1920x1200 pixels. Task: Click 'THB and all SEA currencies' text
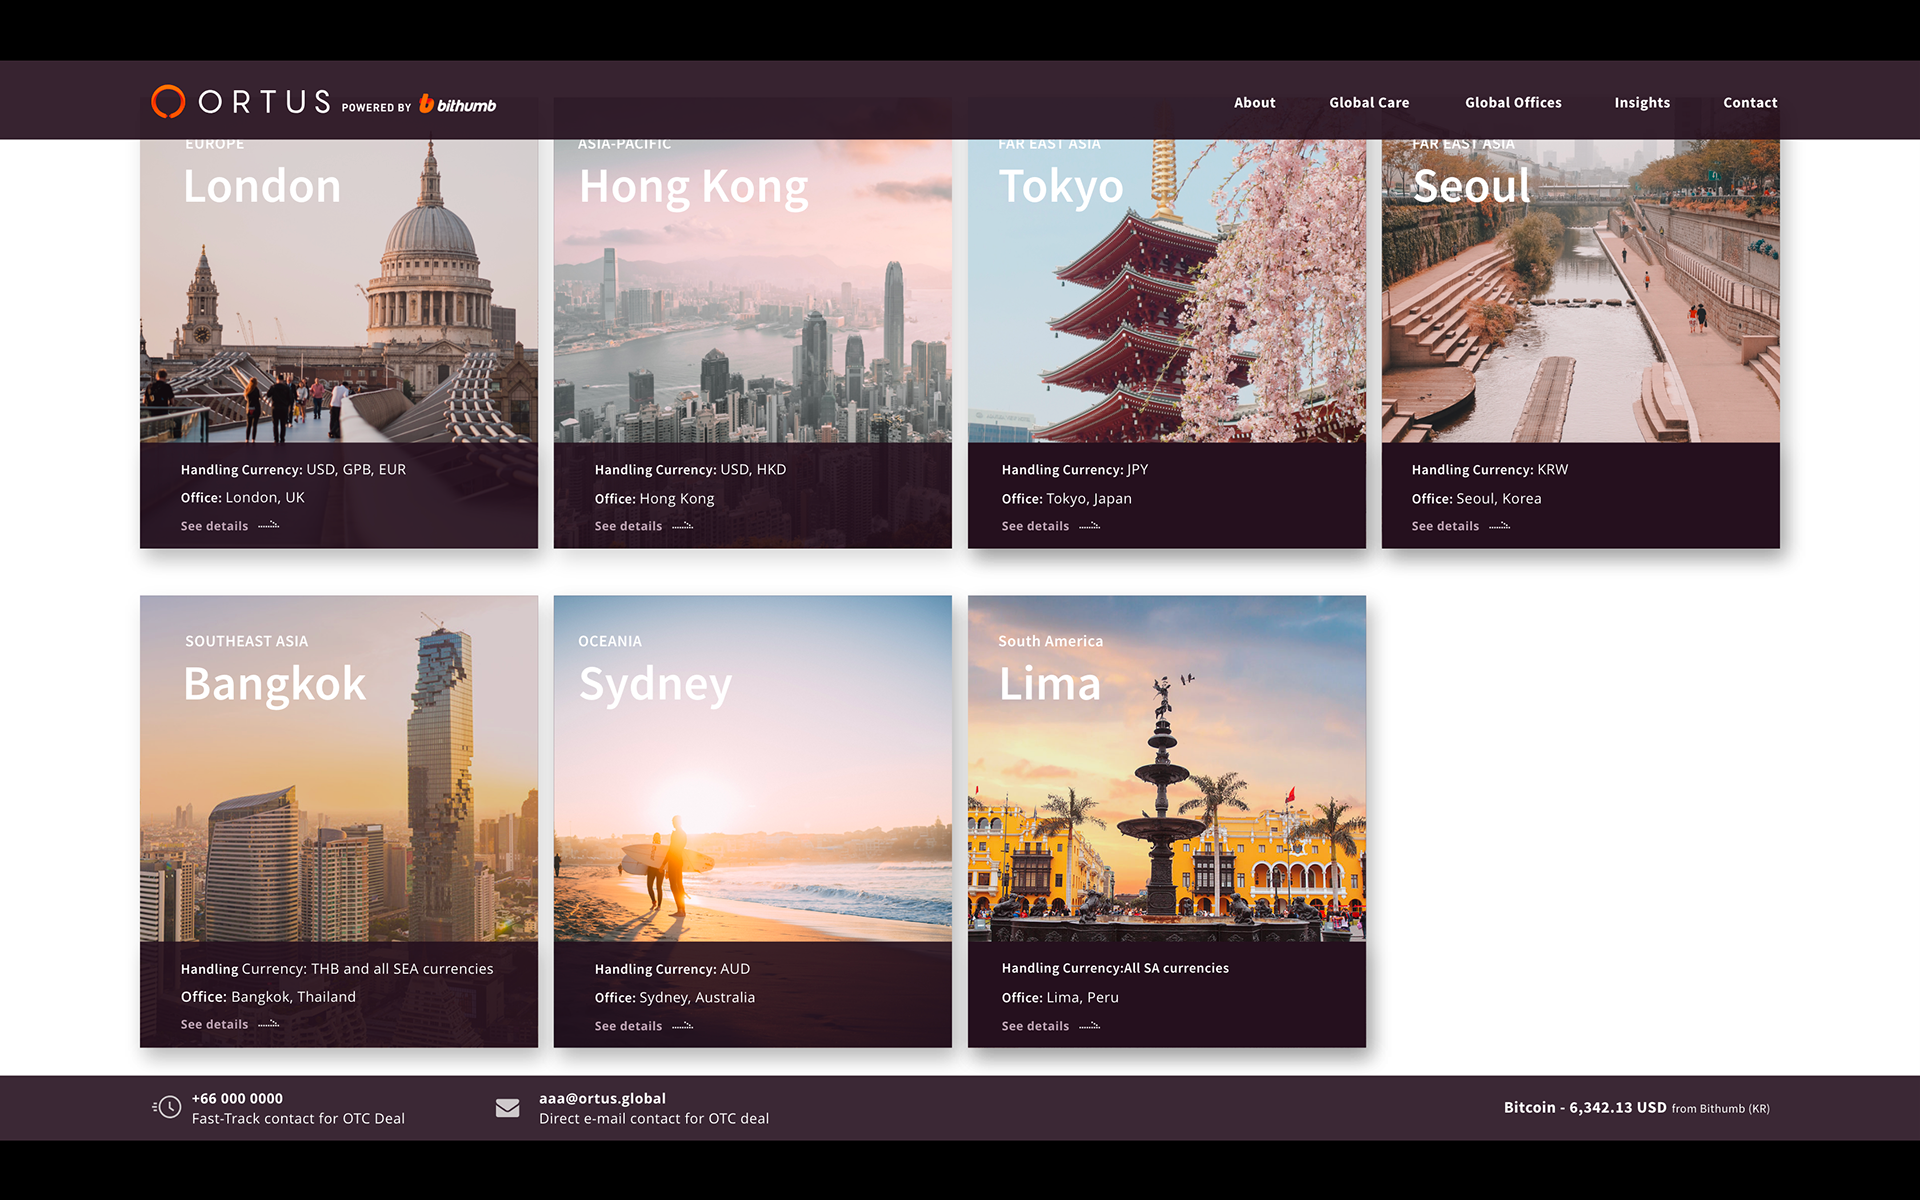(x=402, y=969)
